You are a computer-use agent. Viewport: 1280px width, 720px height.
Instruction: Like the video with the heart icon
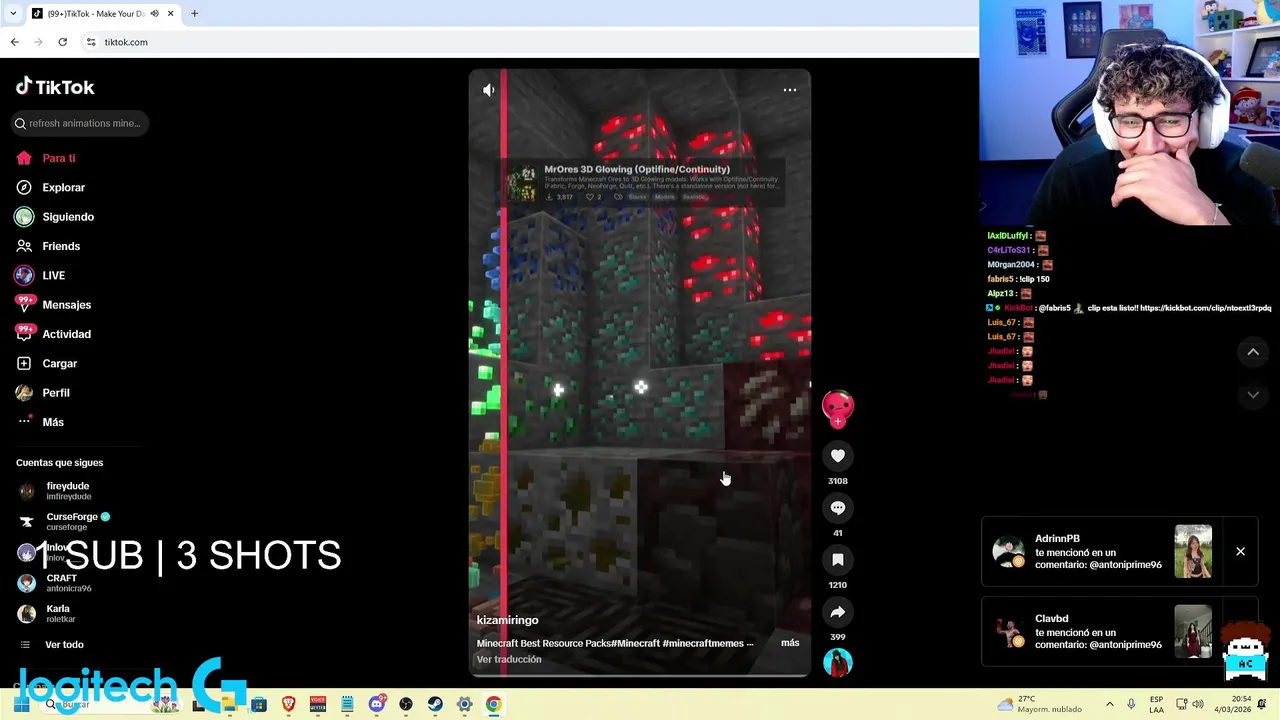tap(838, 456)
